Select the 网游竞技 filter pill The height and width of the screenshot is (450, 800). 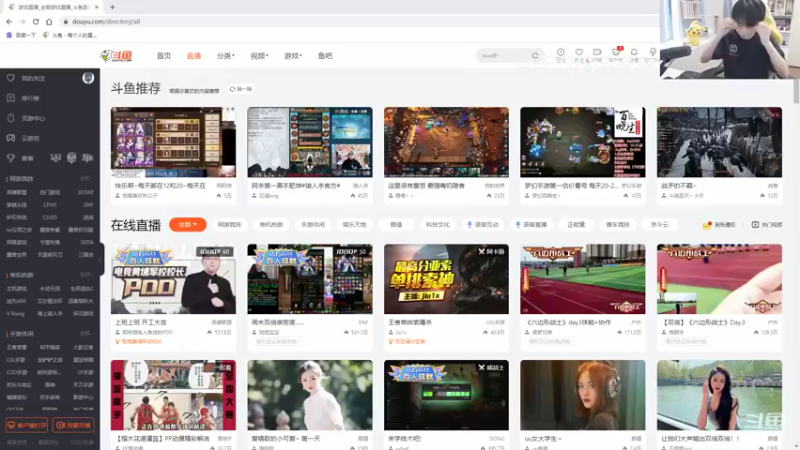pos(229,224)
